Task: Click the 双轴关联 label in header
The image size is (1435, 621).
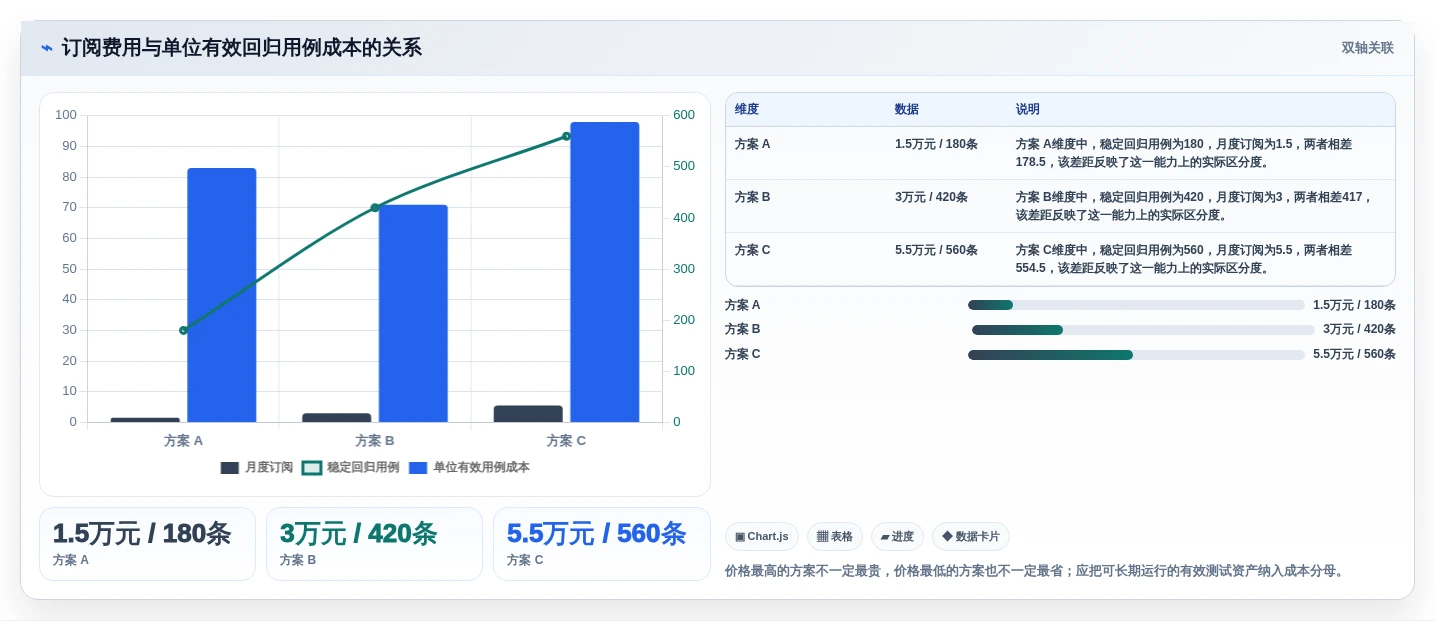Action: pyautogui.click(x=1367, y=48)
